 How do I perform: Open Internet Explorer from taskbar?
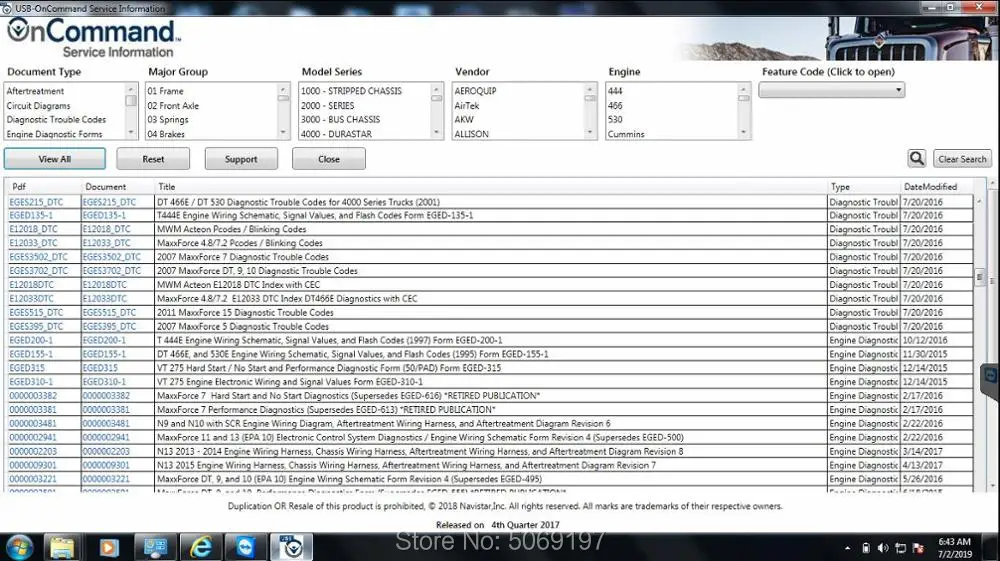tap(201, 547)
